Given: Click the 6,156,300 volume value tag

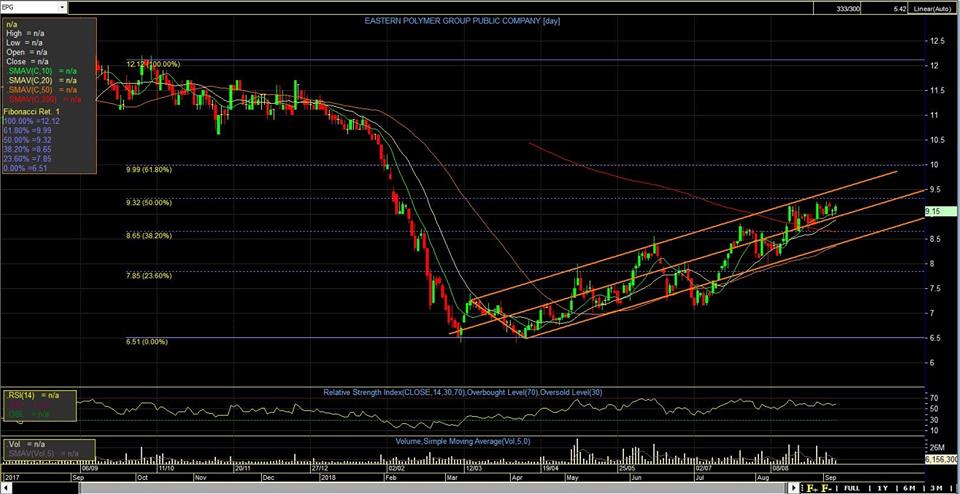Looking at the screenshot, I should [942, 458].
